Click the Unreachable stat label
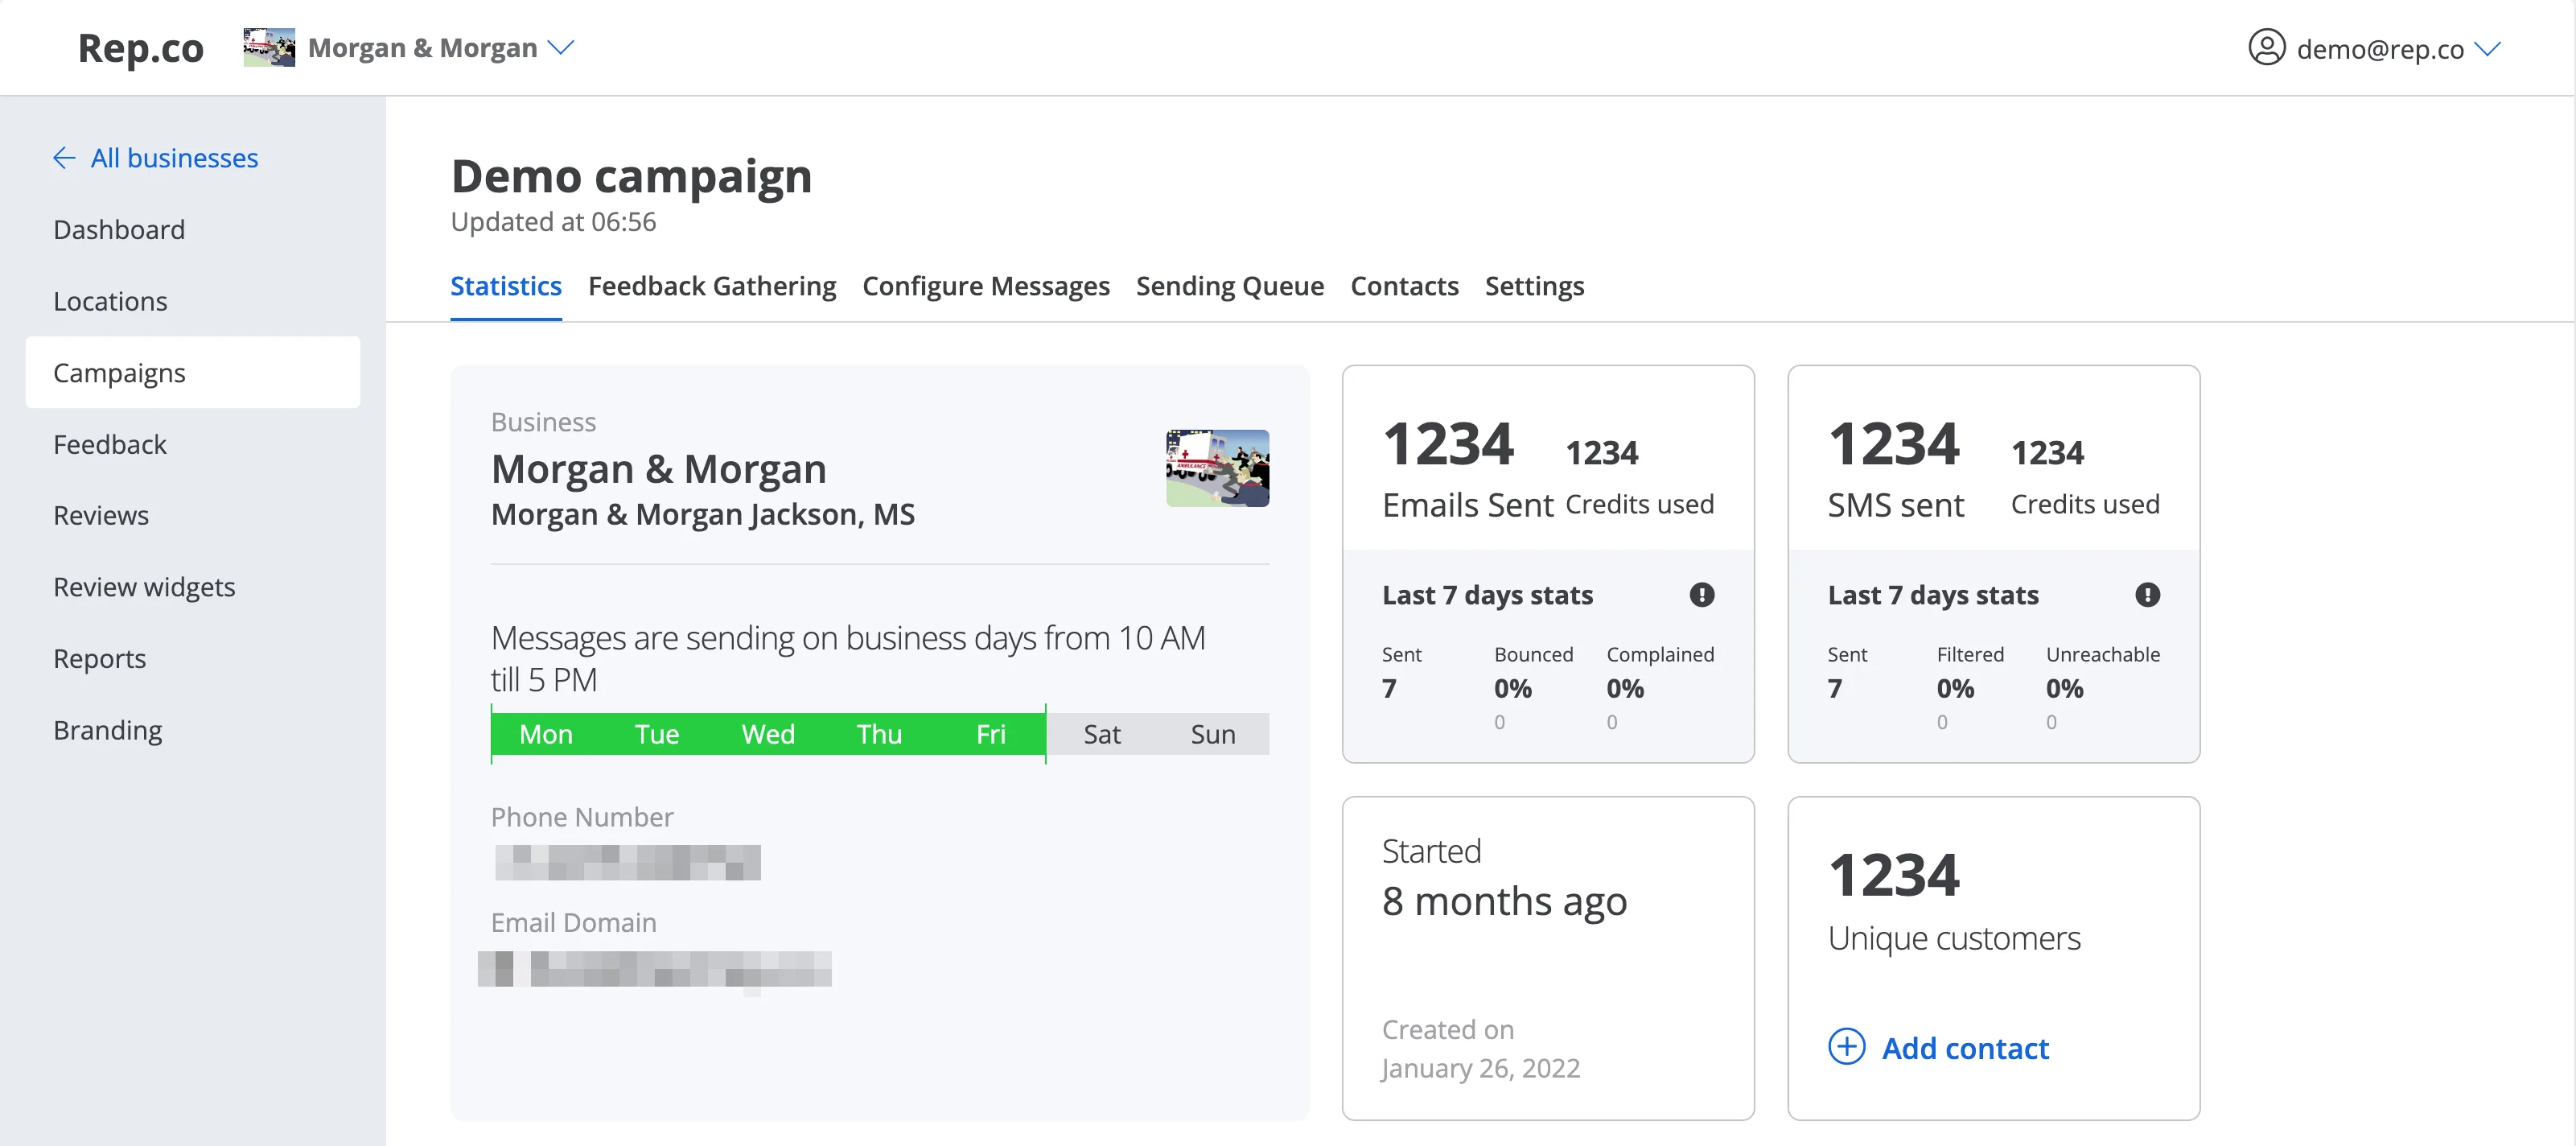Viewport: 2576px width, 1146px height. 2103,654
